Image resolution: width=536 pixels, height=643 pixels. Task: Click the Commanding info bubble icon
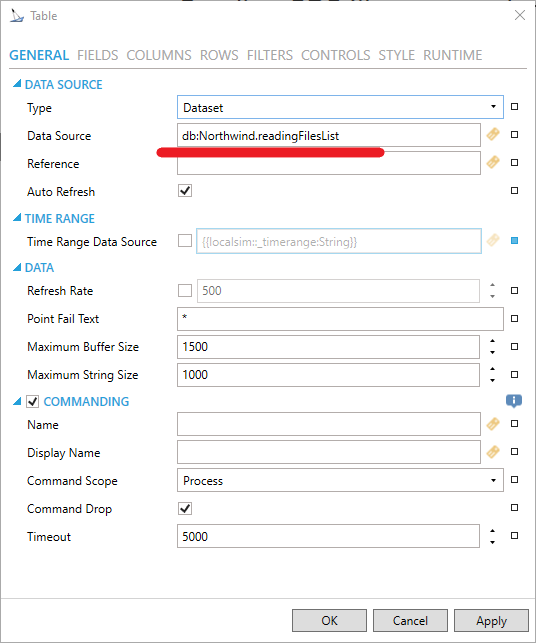tap(514, 401)
